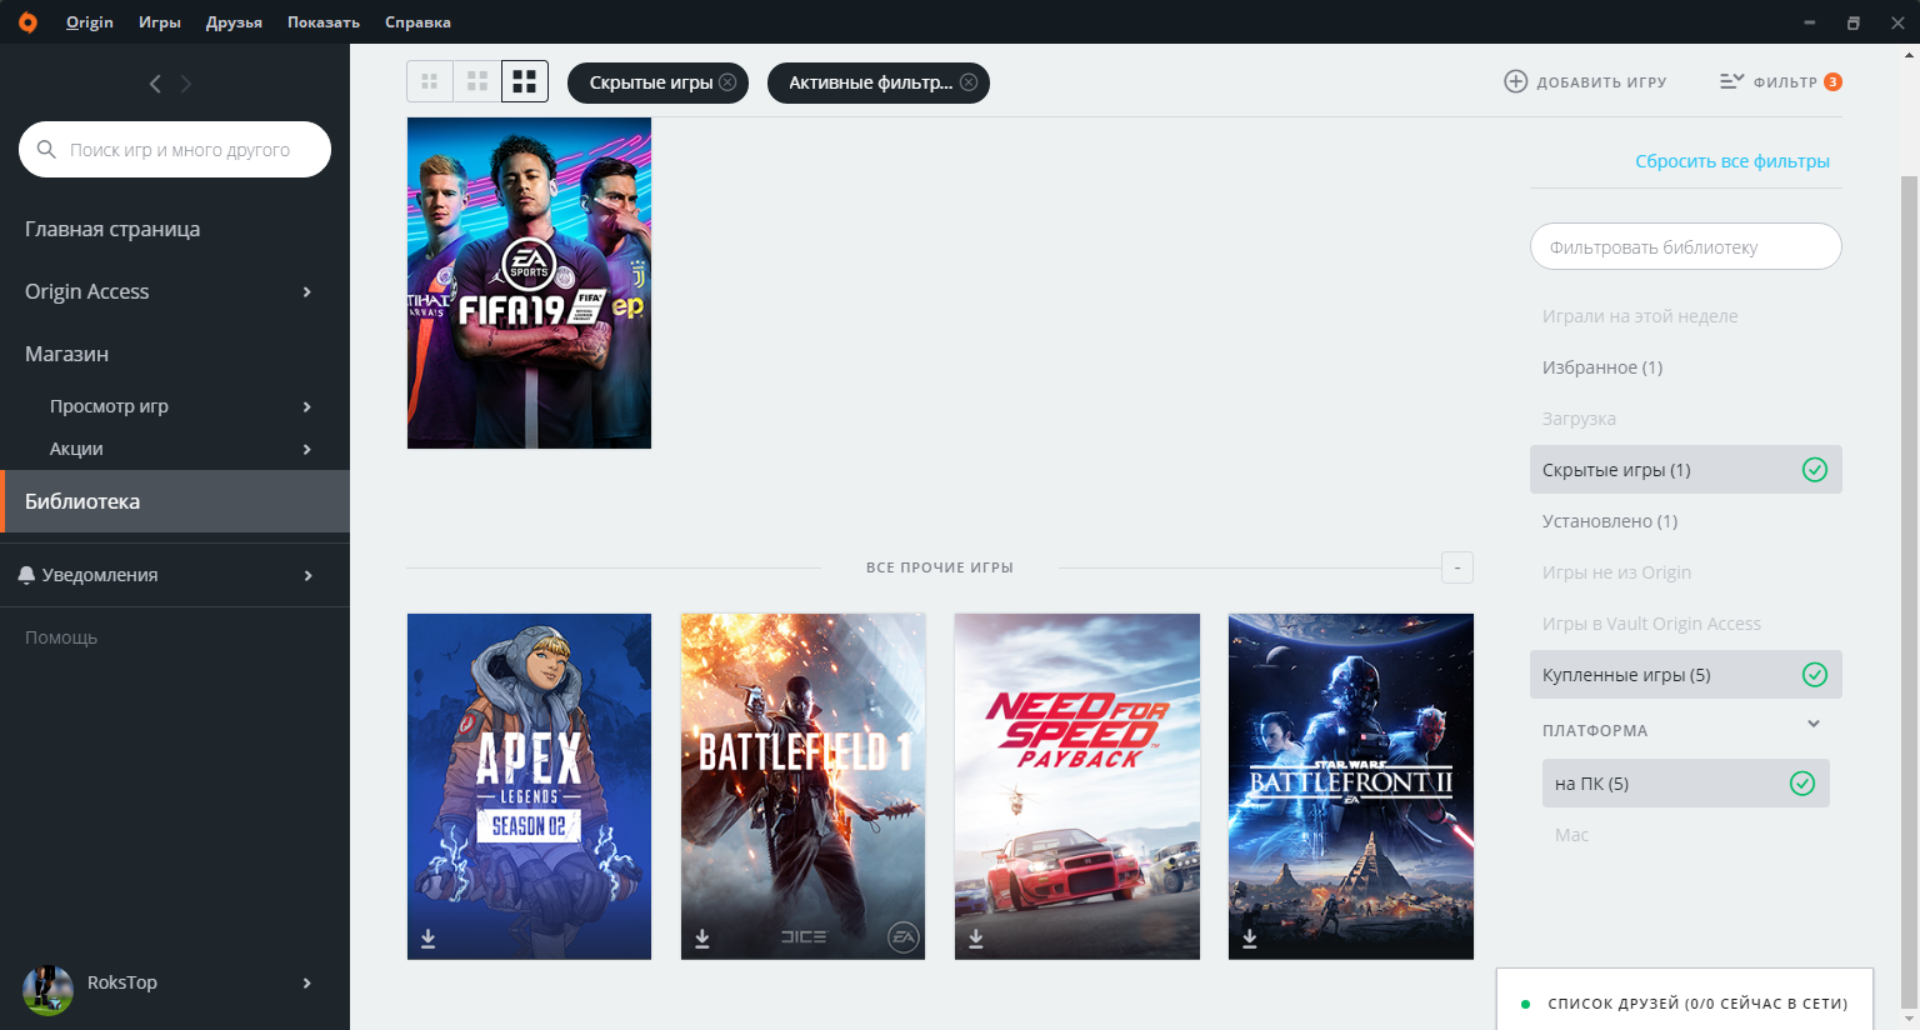
Task: Click the 'ФИЛЬТР' button label
Action: (x=1785, y=82)
